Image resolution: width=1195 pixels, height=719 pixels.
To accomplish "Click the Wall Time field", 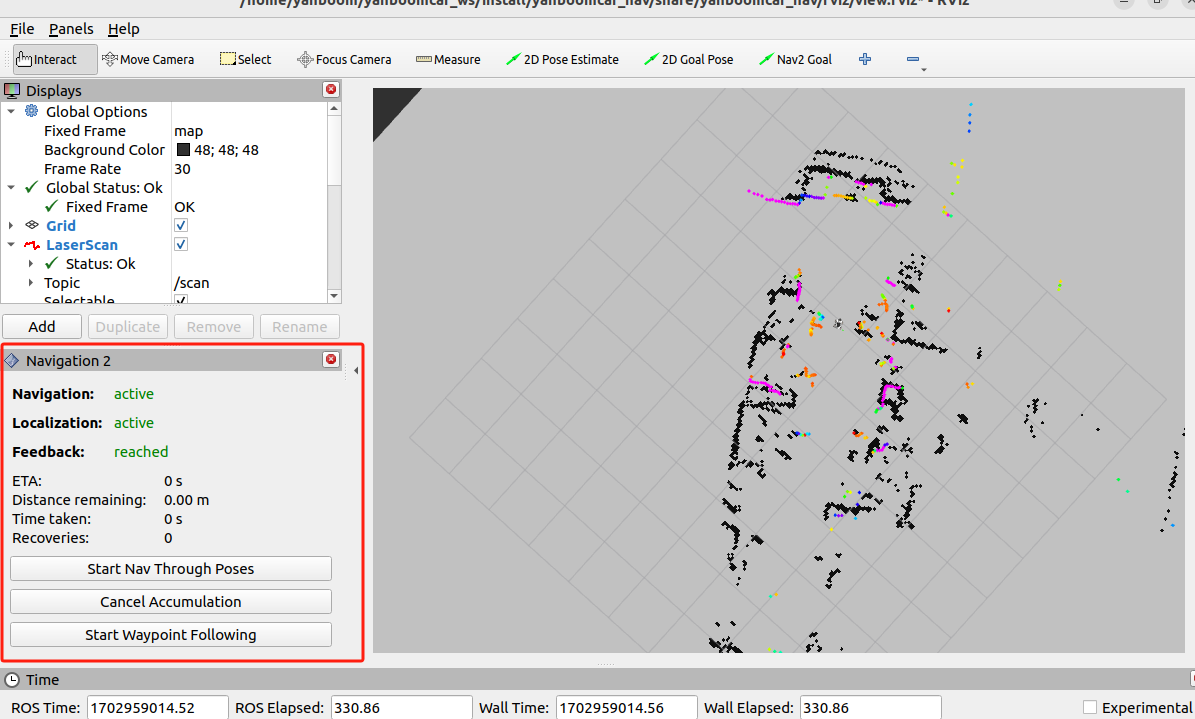I will tap(626, 708).
